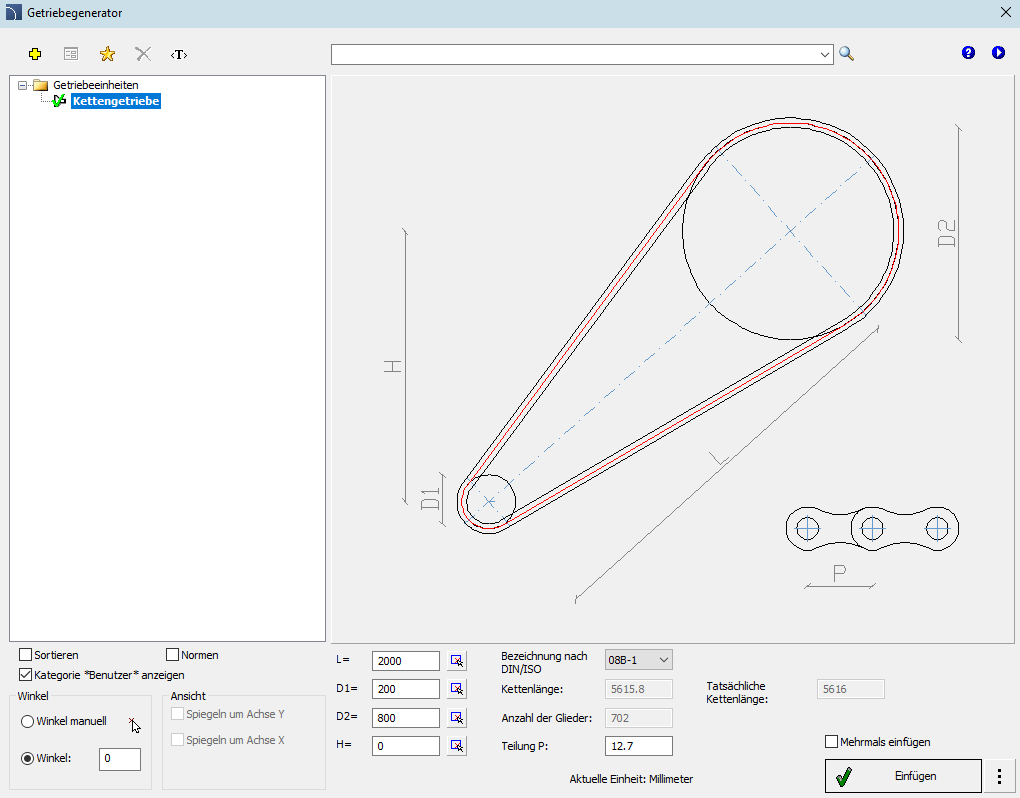Collapse the Getriebeeinheiten tree node
Screen dimensions: 1020x798
(x=22, y=85)
